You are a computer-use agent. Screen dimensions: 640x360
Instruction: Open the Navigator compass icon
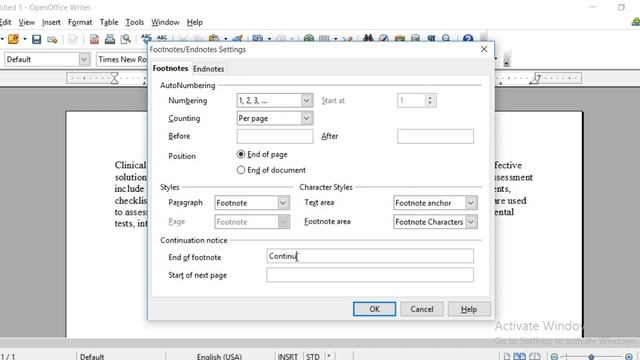point(384,39)
